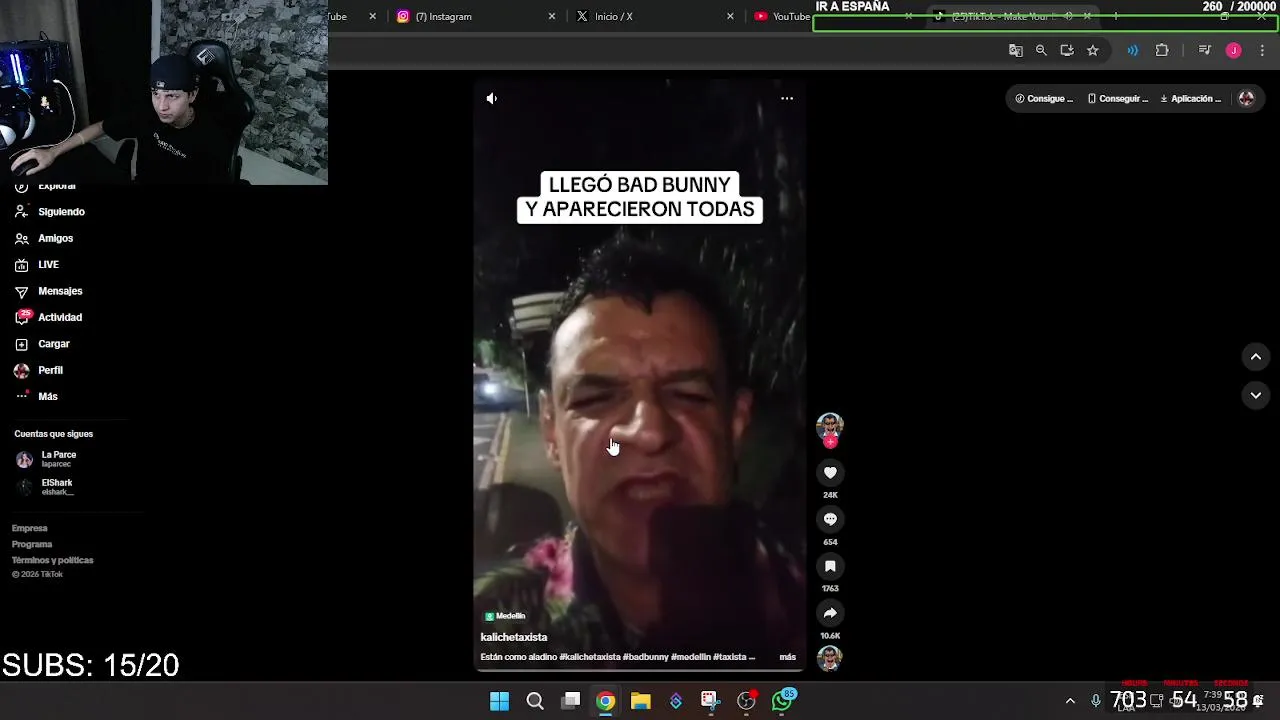This screenshot has width=1280, height=720.
Task: Open the video three-dots options menu
Action: (x=787, y=98)
